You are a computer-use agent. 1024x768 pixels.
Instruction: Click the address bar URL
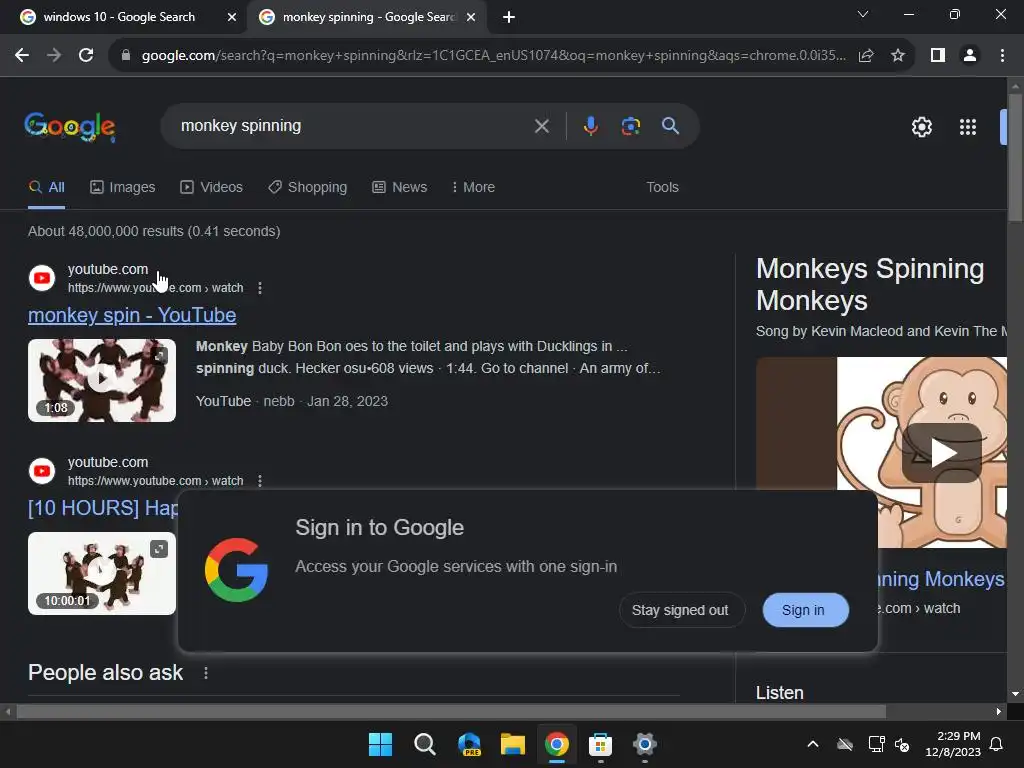[493, 56]
